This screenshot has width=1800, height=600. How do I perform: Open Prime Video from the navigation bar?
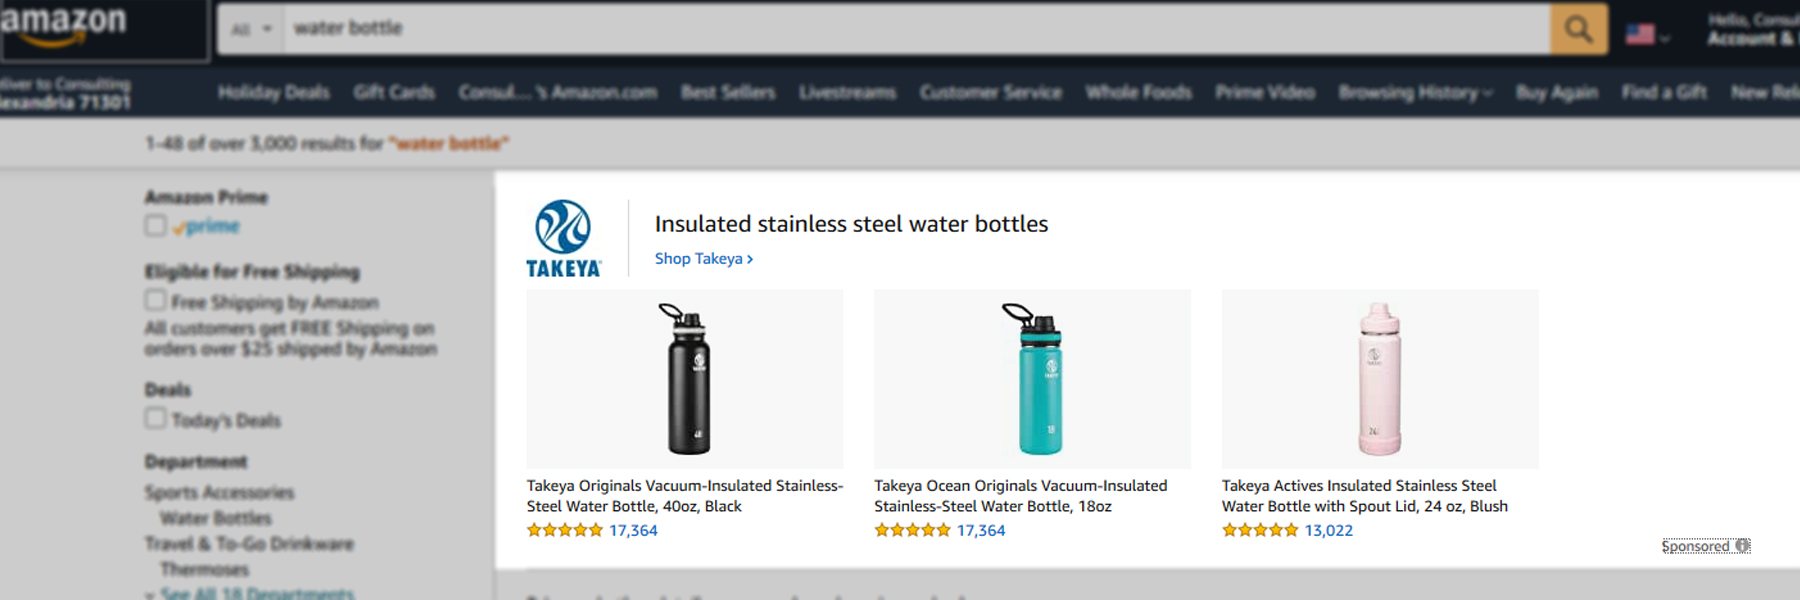(x=1265, y=92)
